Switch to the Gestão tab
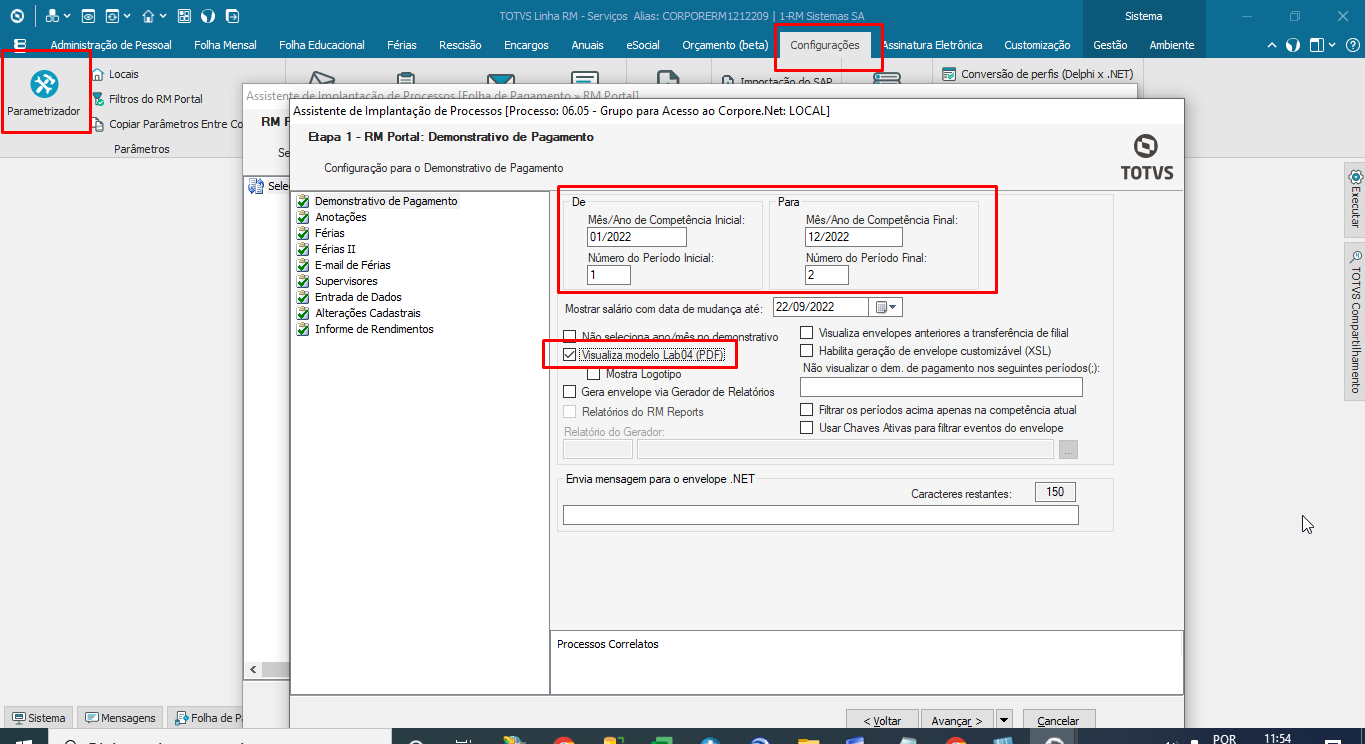 tap(1110, 45)
